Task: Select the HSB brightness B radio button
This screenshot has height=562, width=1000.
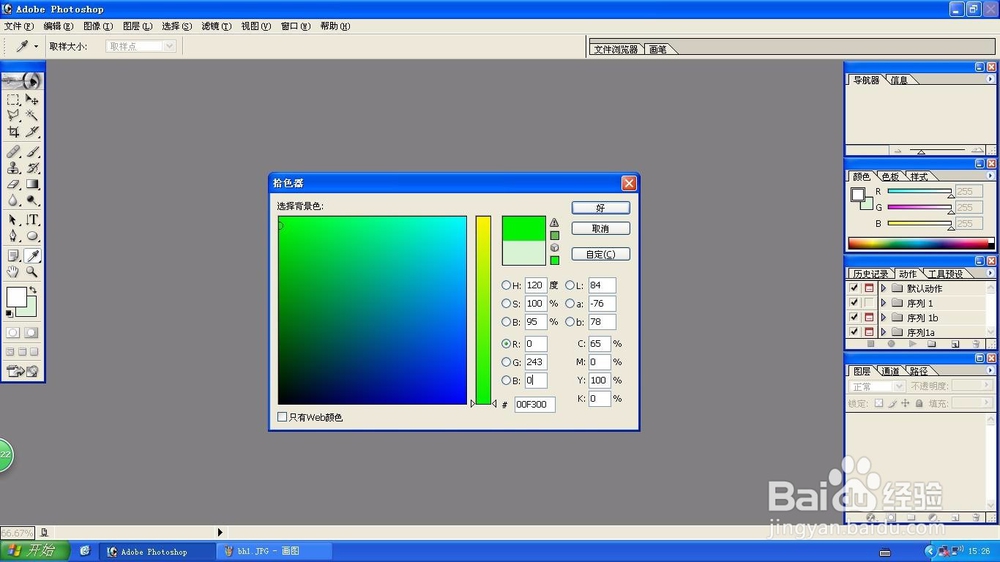Action: pos(506,322)
